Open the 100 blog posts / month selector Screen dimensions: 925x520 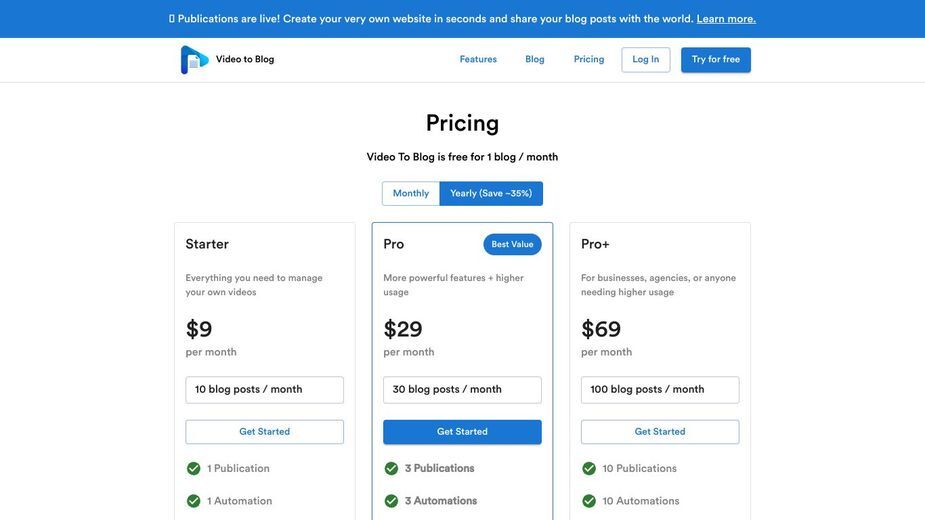660,390
